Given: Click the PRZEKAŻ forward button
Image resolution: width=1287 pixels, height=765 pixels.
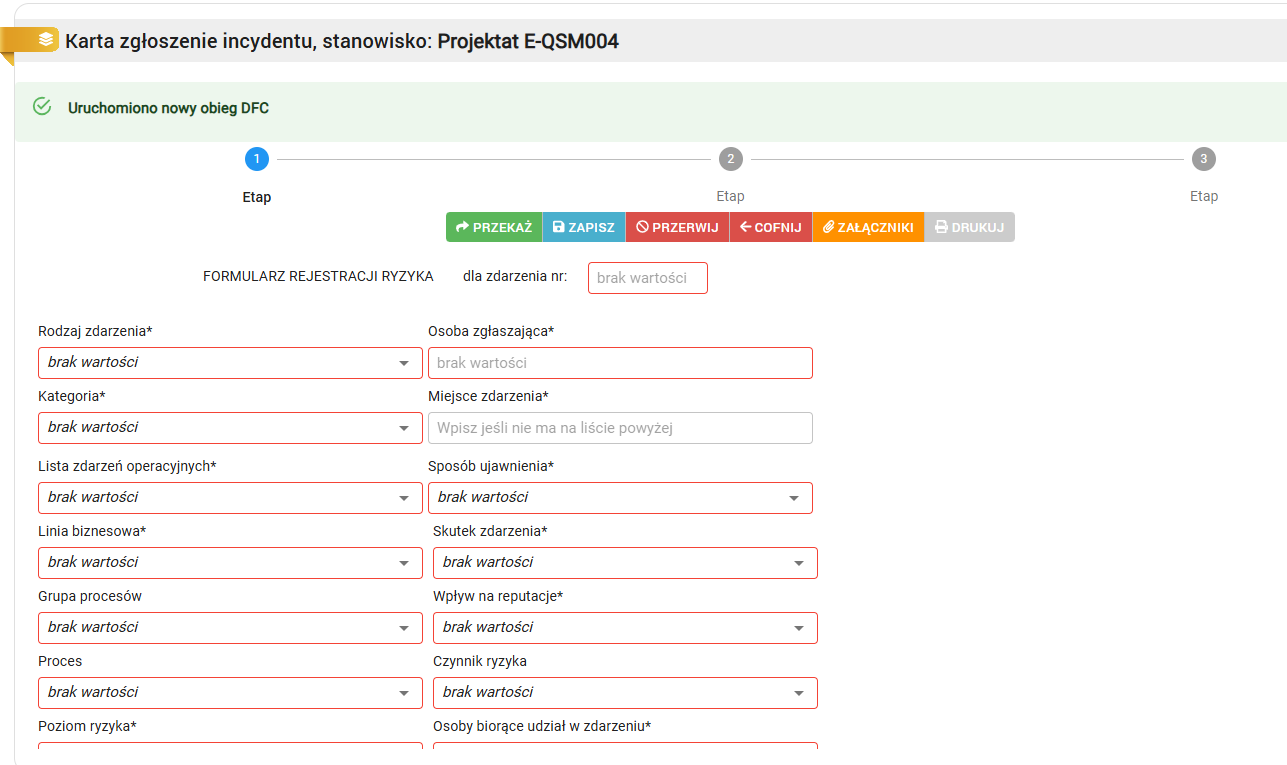Looking at the screenshot, I should [x=494, y=227].
